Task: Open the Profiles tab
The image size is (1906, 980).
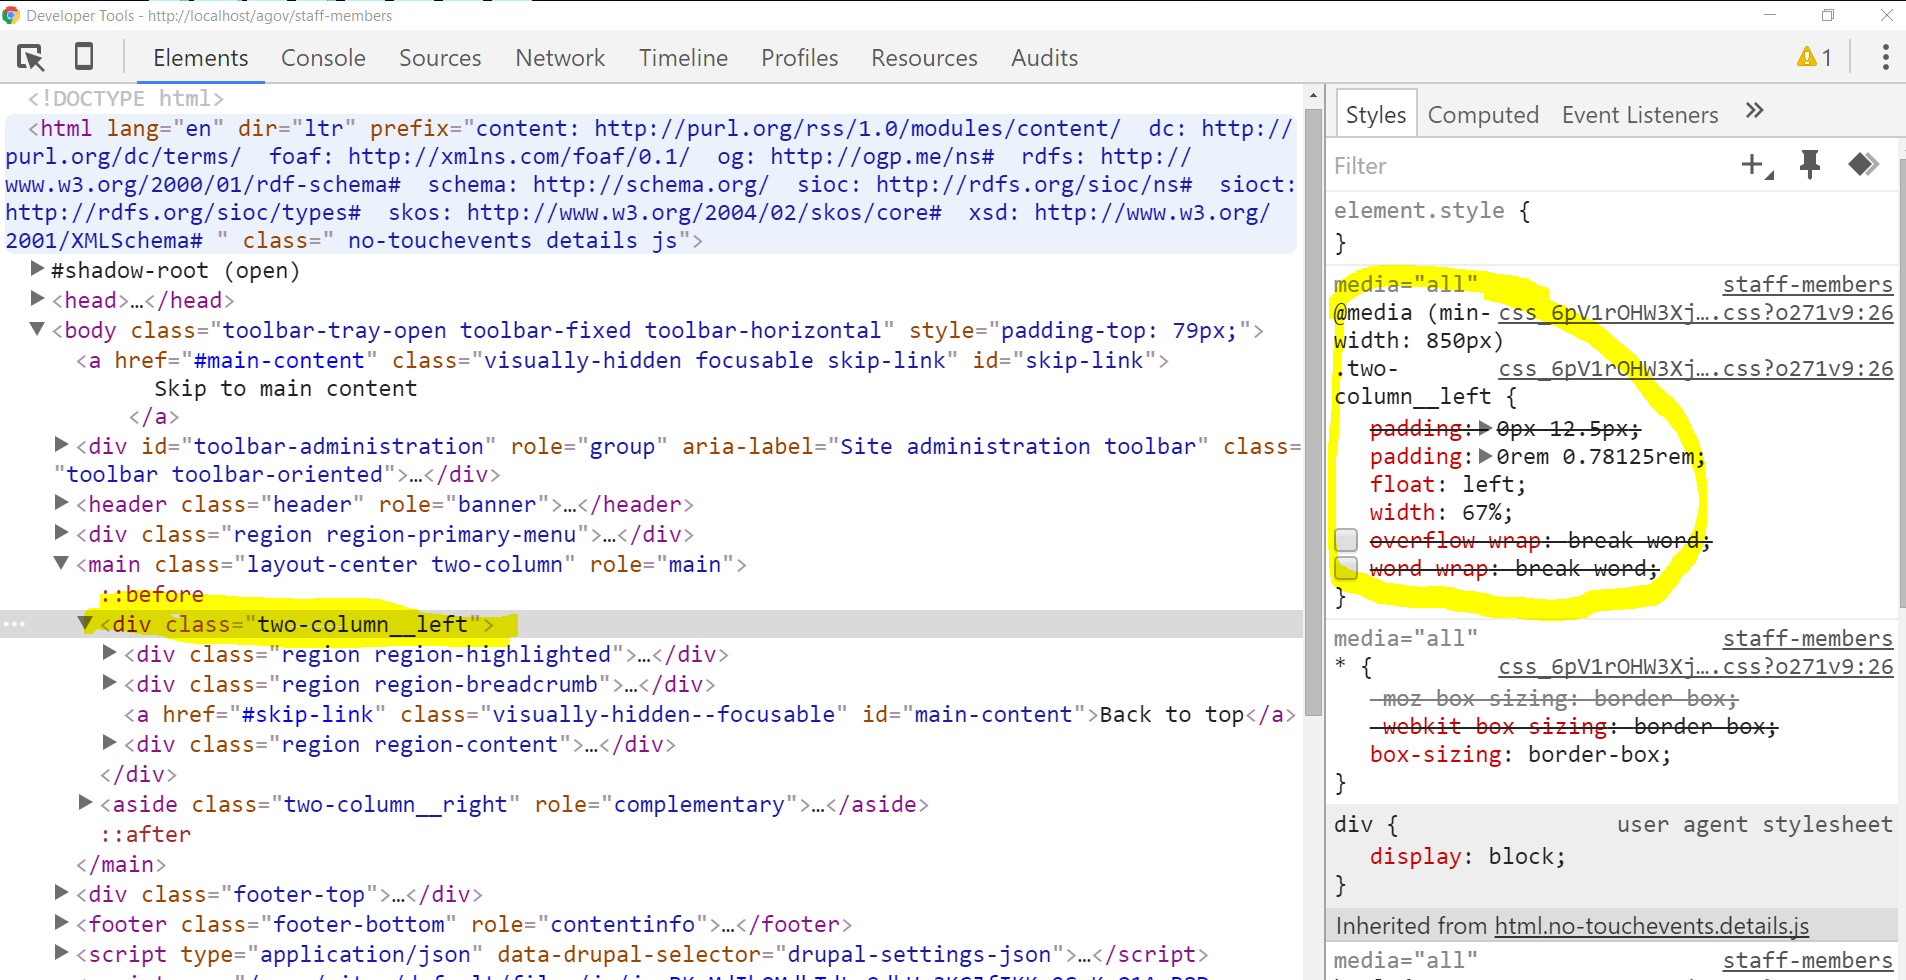Action: click(799, 58)
